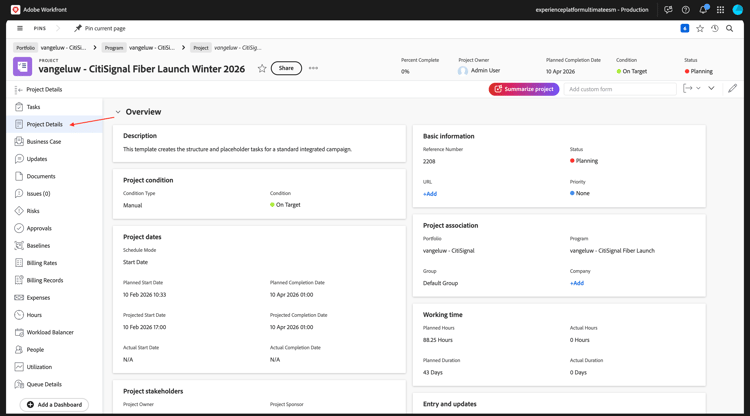Click the Add custom form field

coord(620,89)
